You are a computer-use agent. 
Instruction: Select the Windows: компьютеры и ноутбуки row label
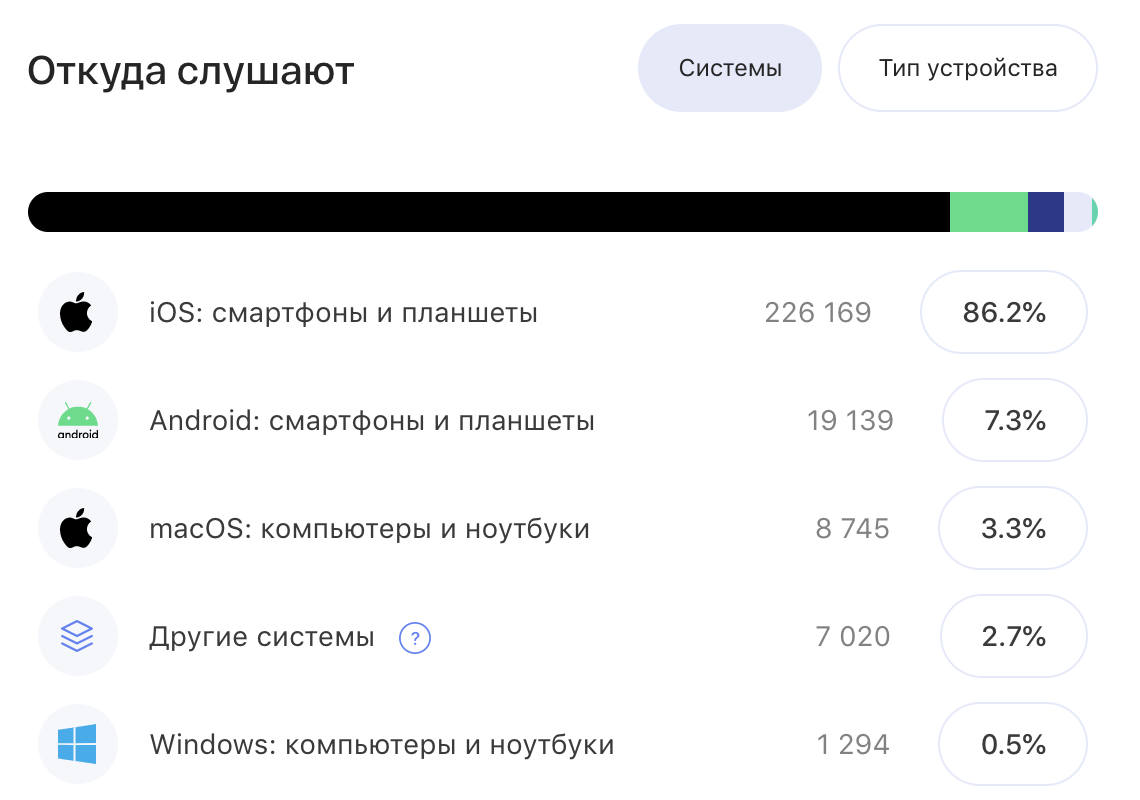(x=382, y=745)
